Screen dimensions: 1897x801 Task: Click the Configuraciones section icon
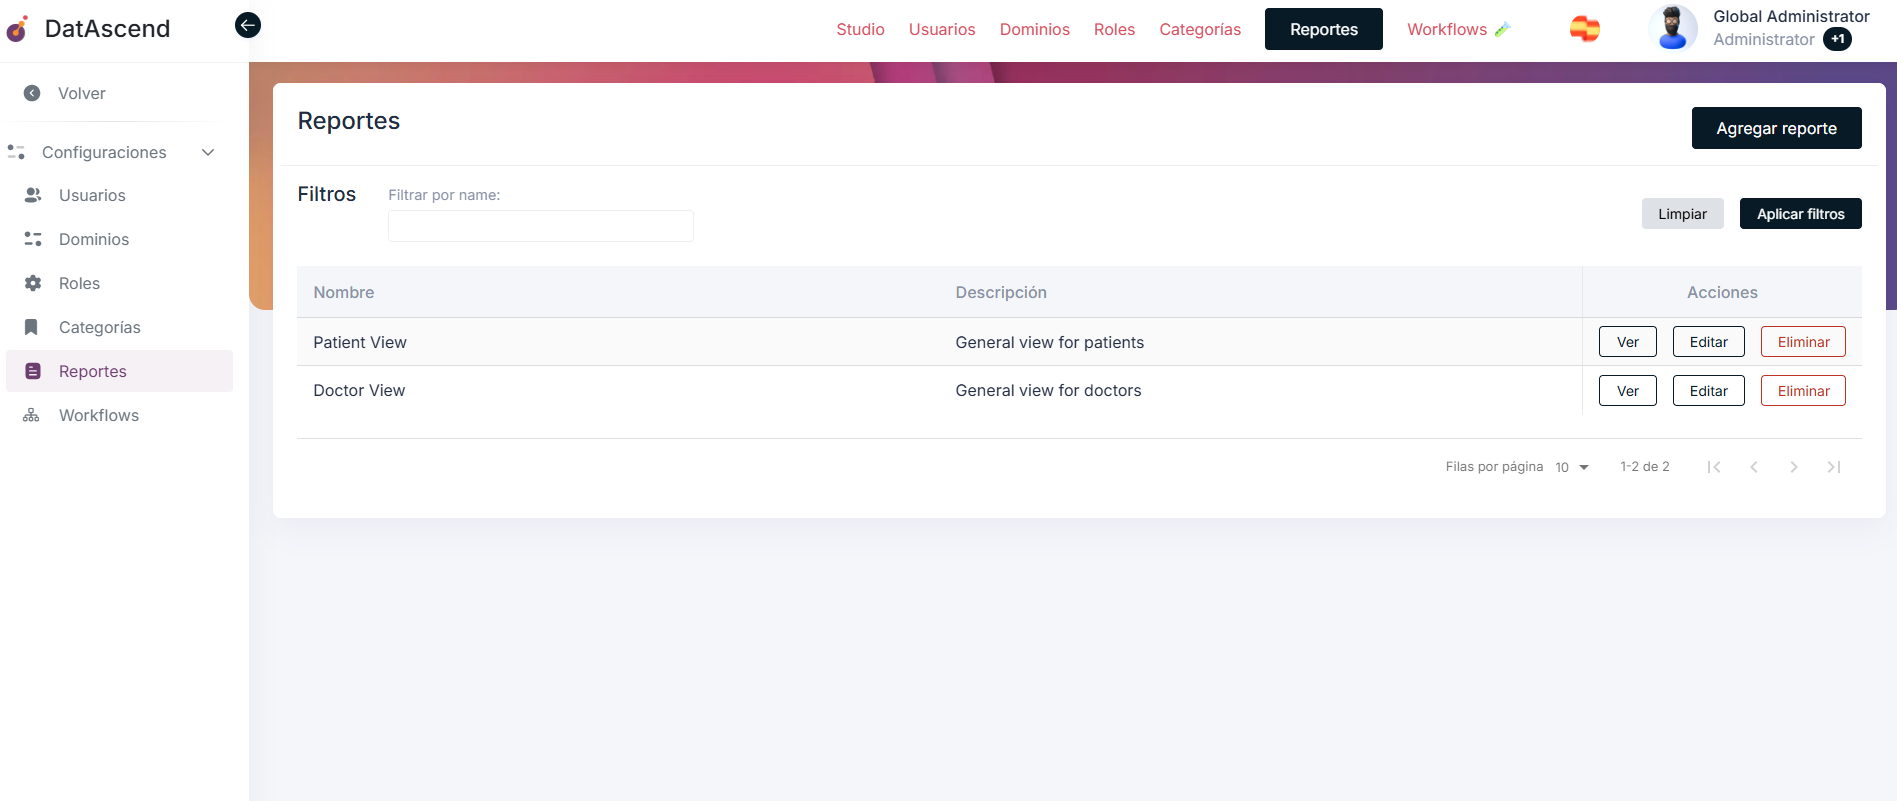click(16, 152)
